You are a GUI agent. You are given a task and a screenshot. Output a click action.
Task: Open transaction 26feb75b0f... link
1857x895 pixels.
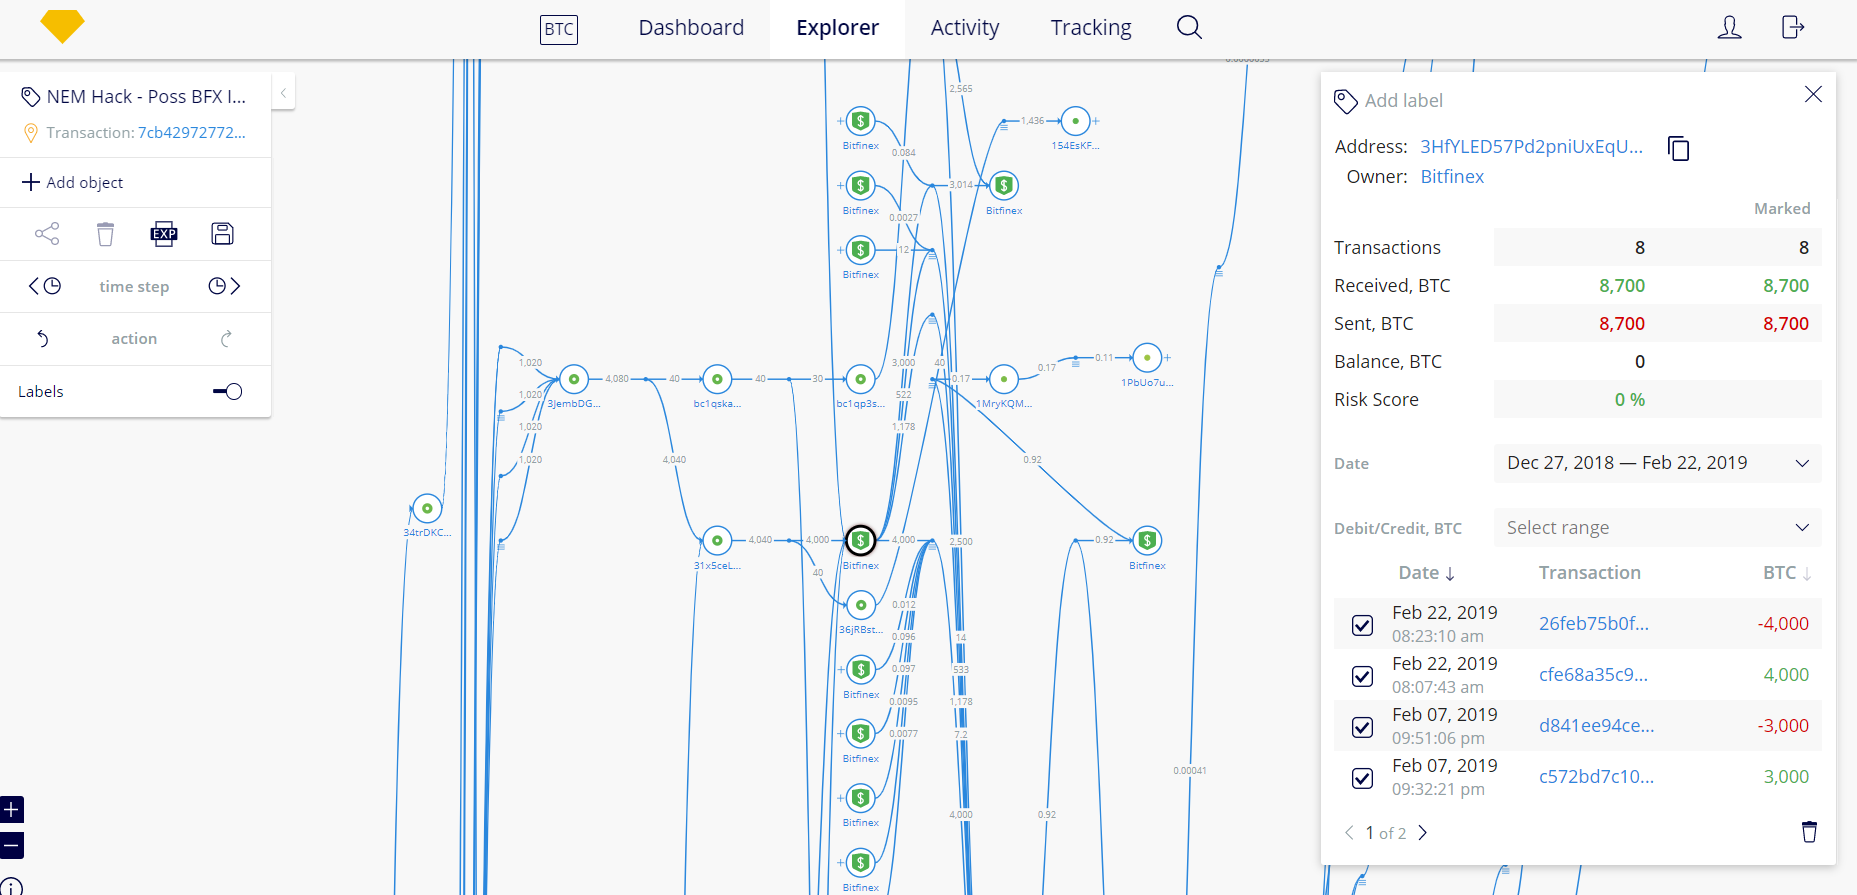click(1594, 624)
